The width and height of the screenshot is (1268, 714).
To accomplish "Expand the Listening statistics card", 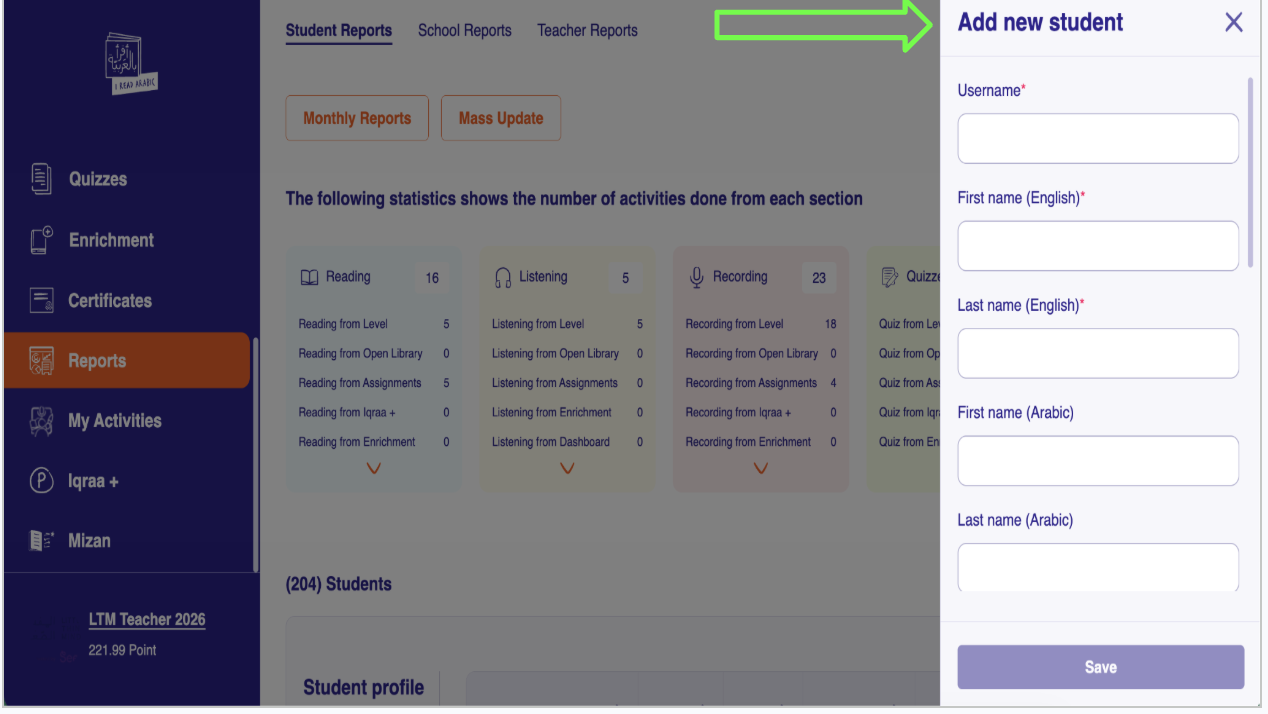I will [567, 468].
